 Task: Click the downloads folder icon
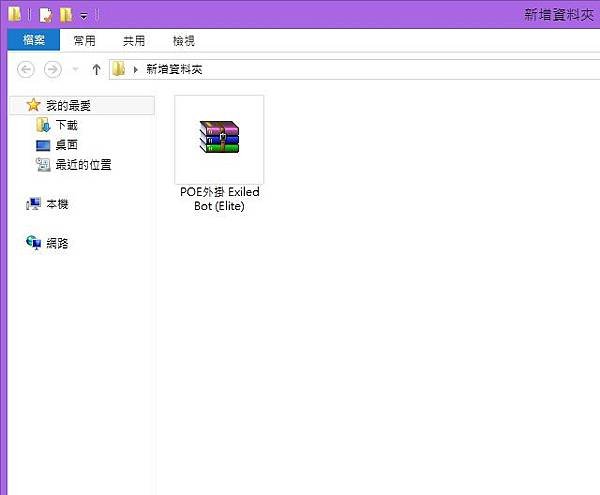43,125
